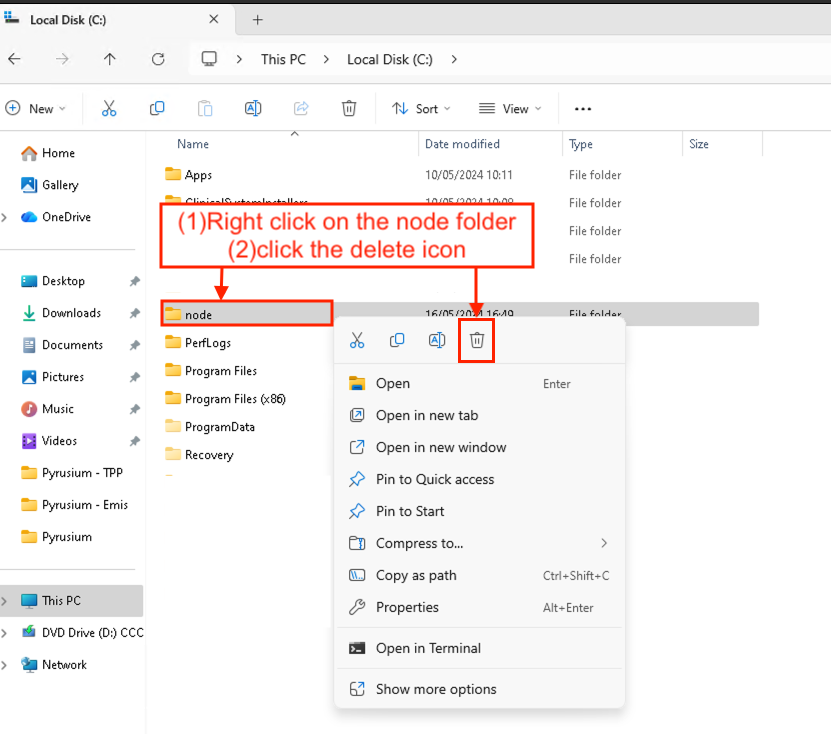Click This PC in the address bar

[x=283, y=59]
